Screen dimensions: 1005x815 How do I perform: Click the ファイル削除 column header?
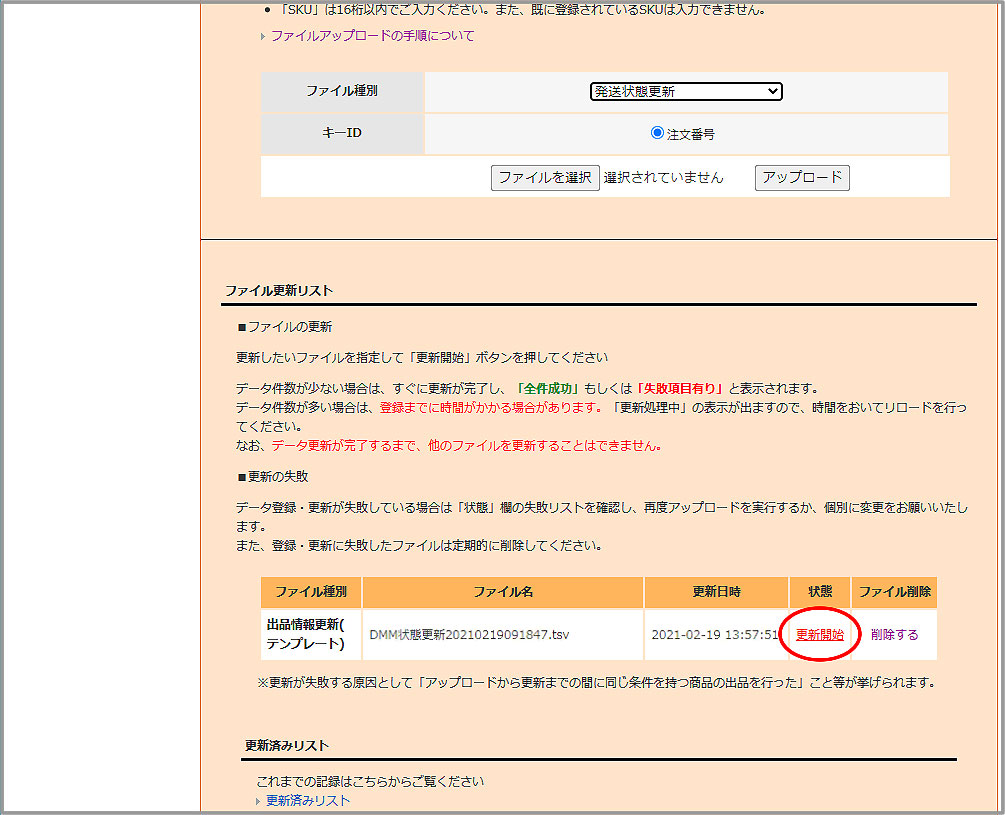pyautogui.click(x=894, y=592)
